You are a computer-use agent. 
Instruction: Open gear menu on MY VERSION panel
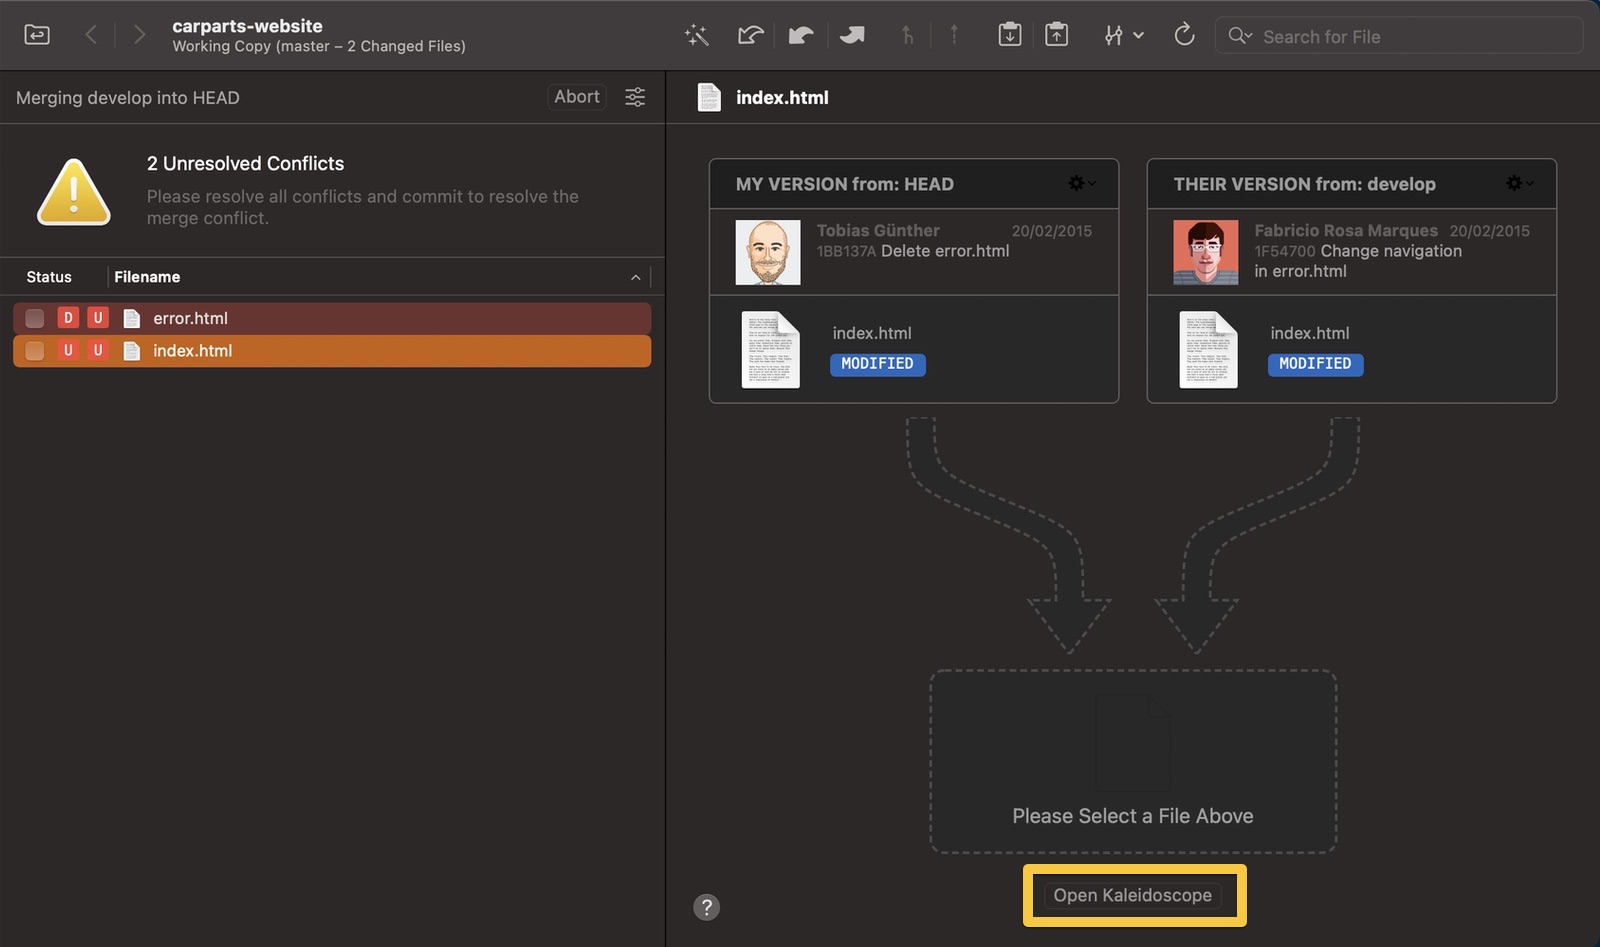click(x=1078, y=183)
